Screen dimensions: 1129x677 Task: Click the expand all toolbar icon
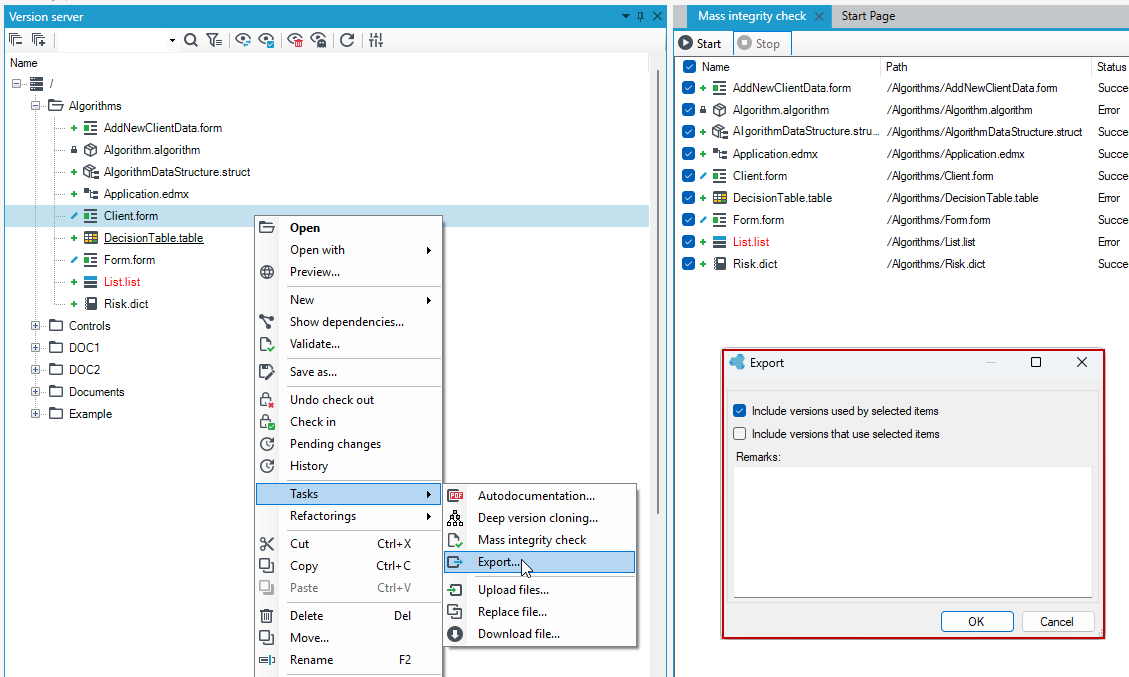[38, 40]
